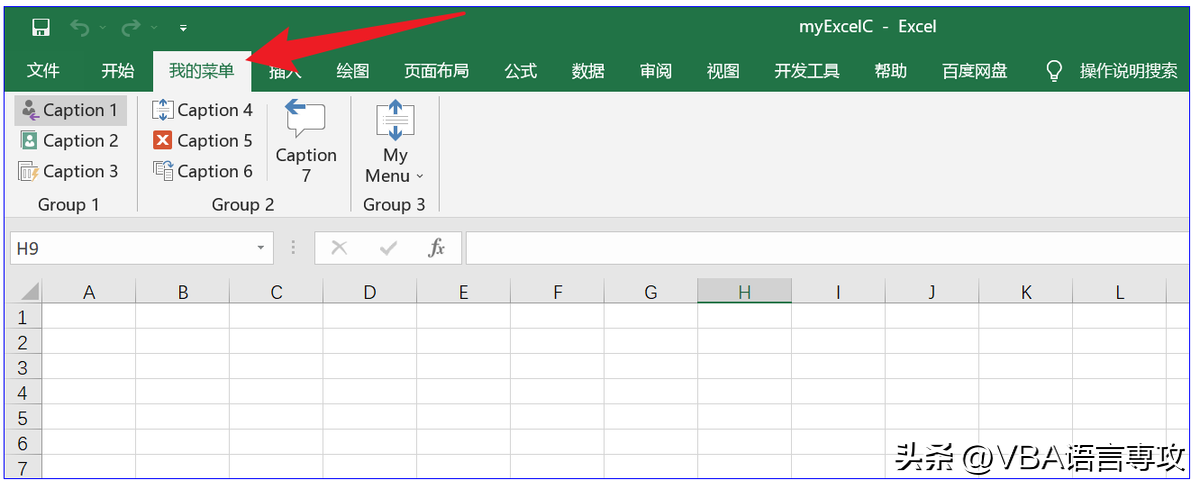The image size is (1200, 487).
Task: Open the 帮助 tab
Action: [890, 71]
